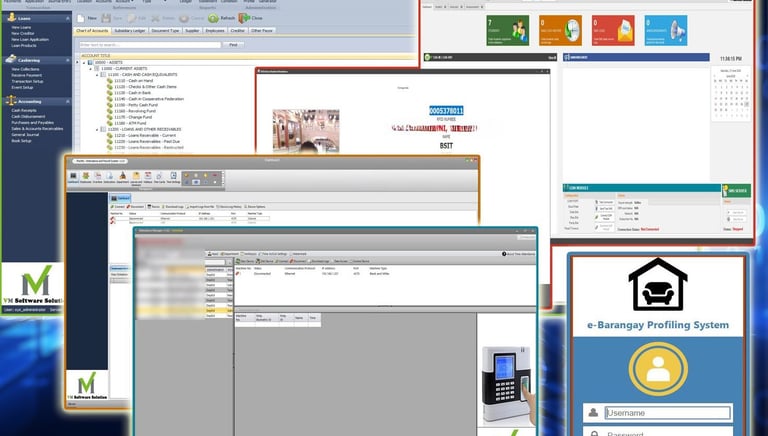Switch to the Supplier tab
Screen dimensions: 768x436
(192, 30)
